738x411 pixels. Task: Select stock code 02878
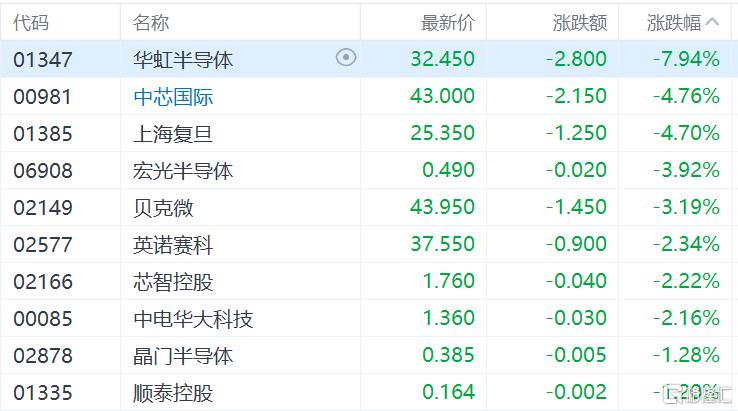[43, 356]
